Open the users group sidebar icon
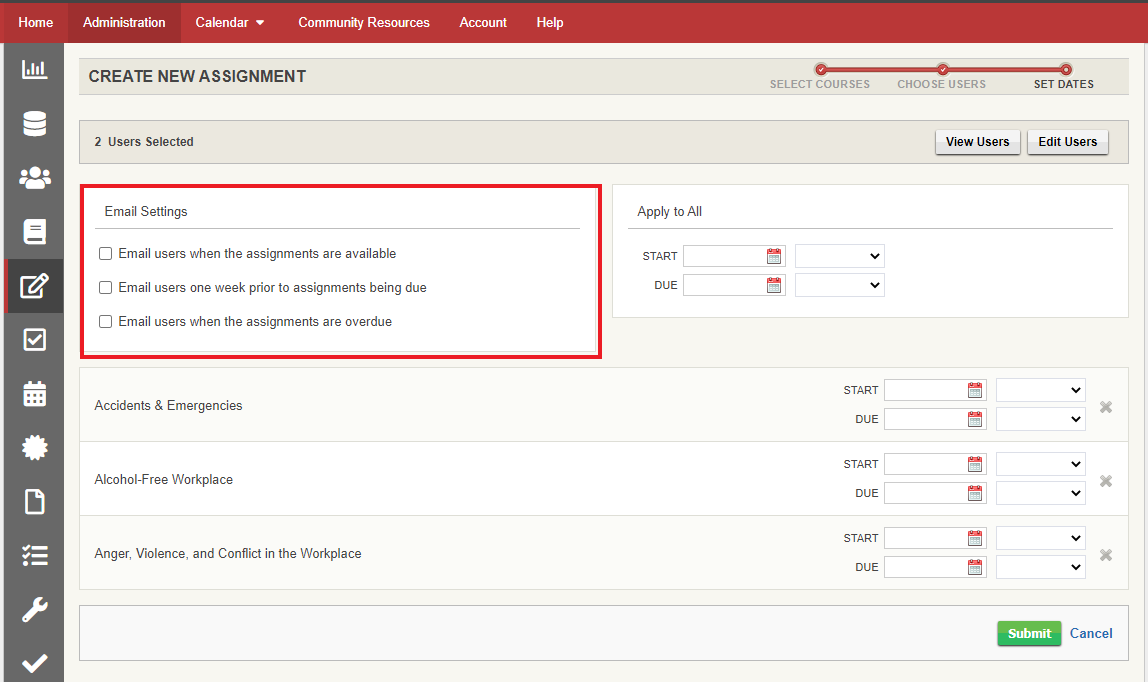The image size is (1148, 682). pyautogui.click(x=33, y=177)
